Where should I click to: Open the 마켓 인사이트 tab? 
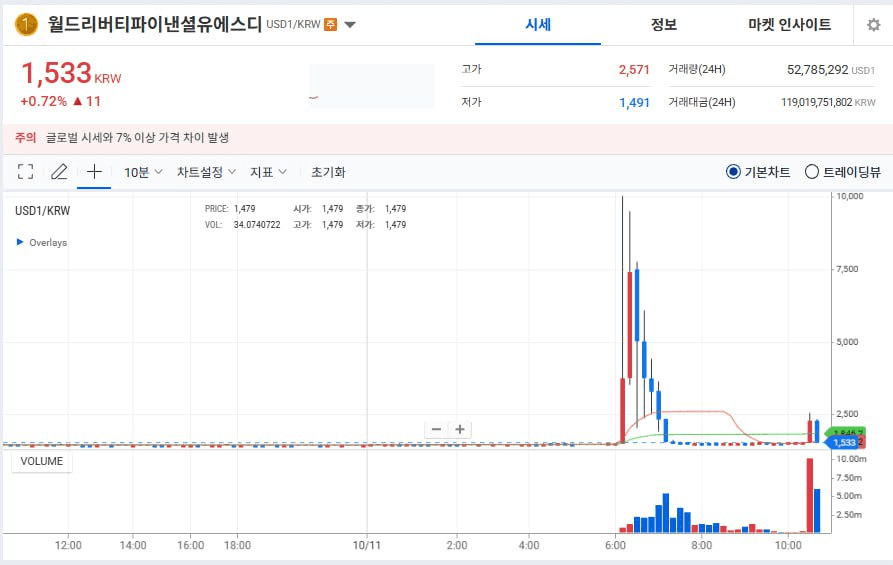[789, 25]
